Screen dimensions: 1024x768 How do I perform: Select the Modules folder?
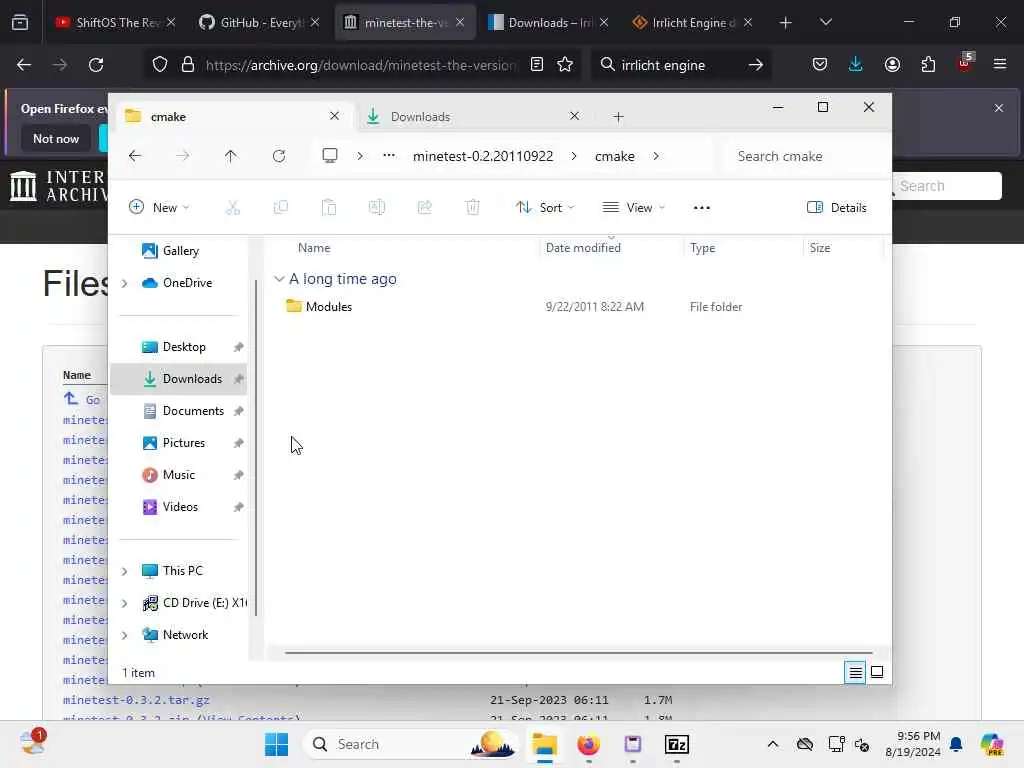click(328, 307)
